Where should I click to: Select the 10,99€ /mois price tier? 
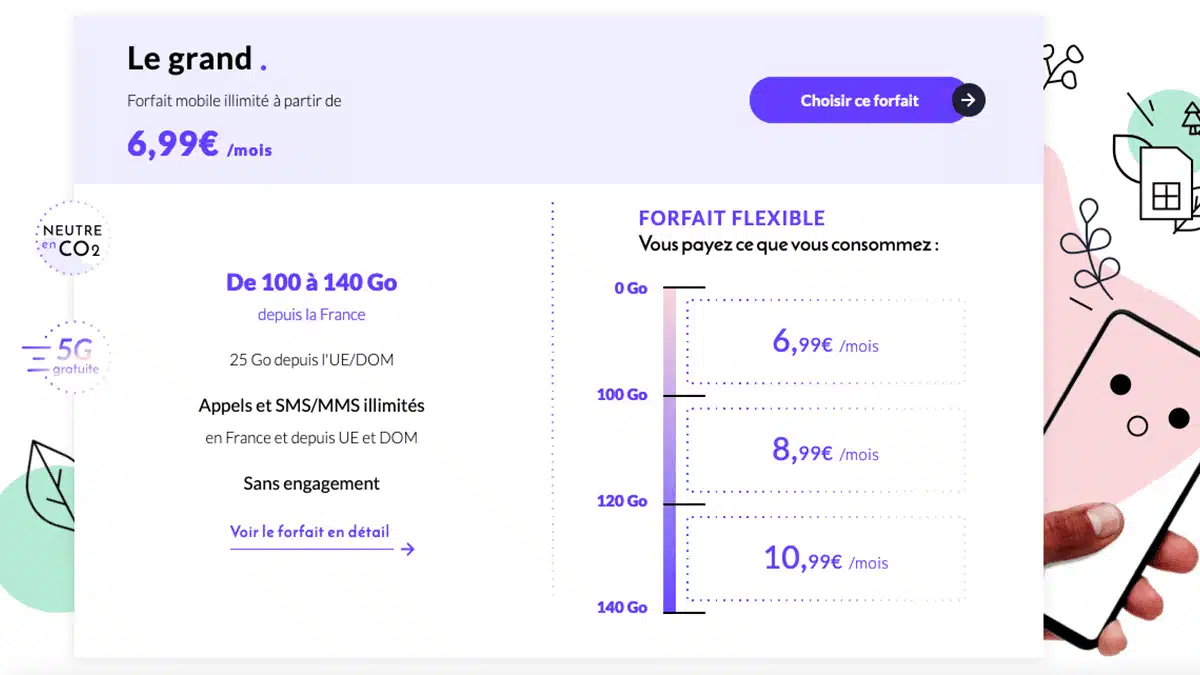(825, 559)
